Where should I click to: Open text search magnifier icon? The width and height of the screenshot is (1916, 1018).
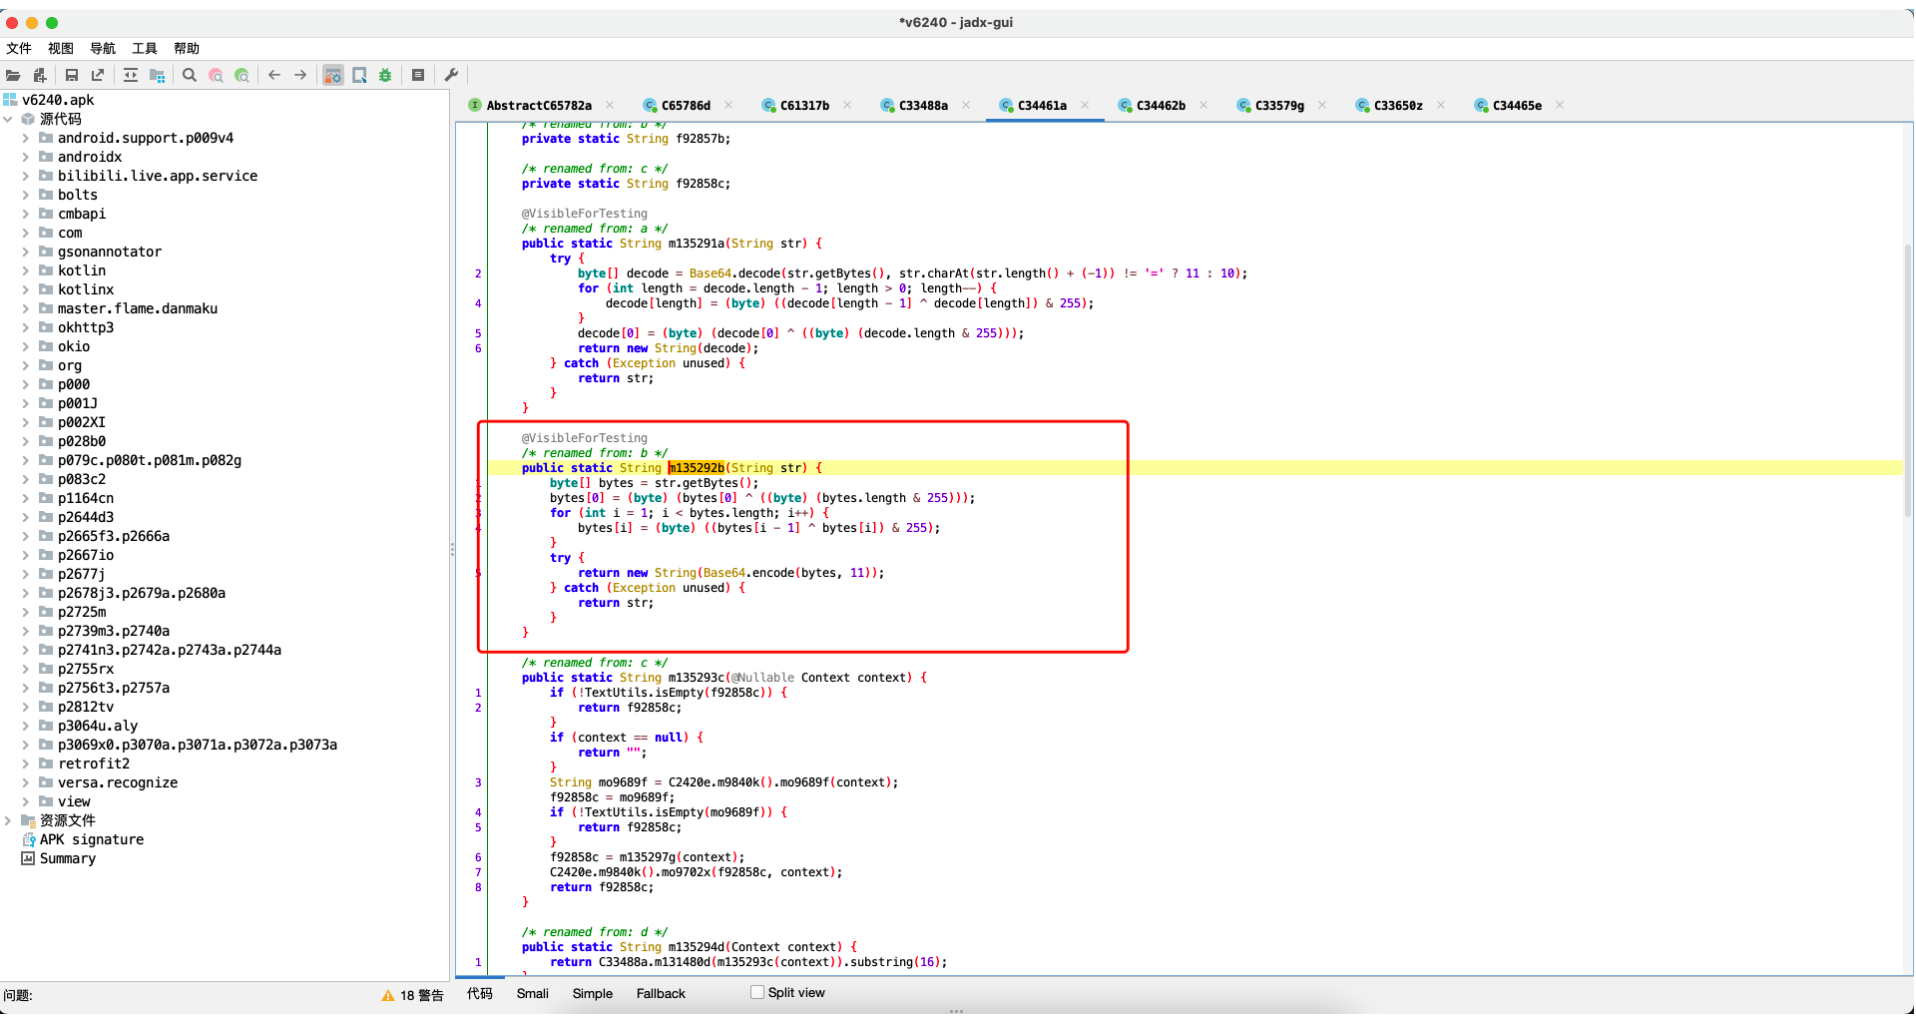(x=189, y=75)
